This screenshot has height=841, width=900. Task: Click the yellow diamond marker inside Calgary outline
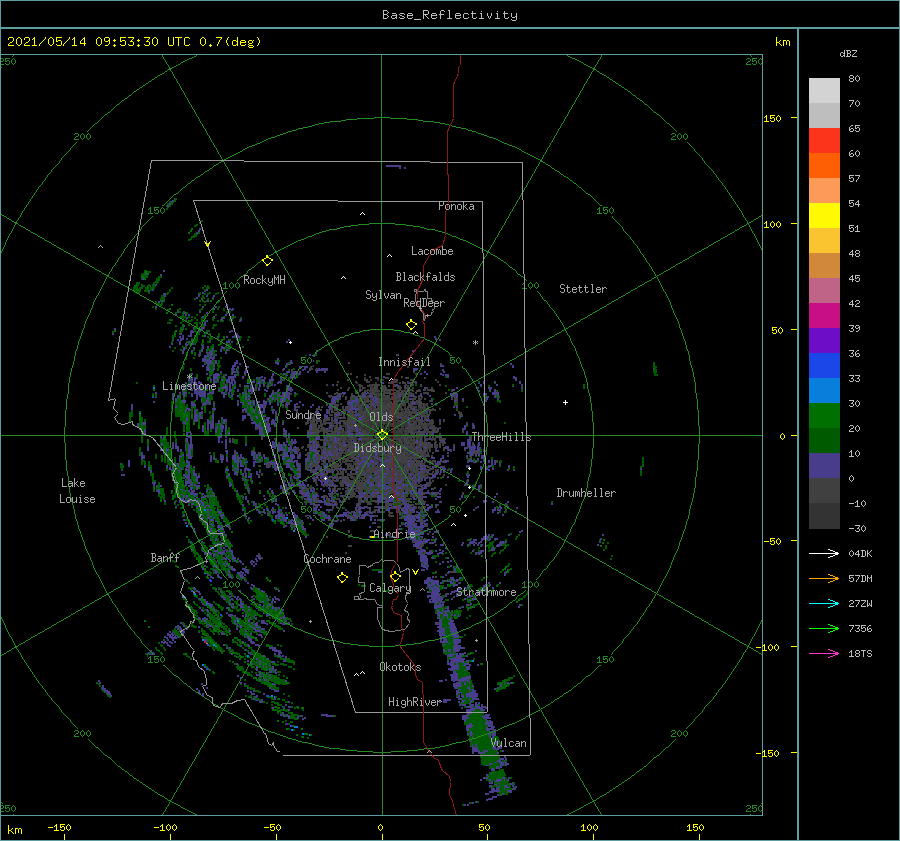(395, 576)
